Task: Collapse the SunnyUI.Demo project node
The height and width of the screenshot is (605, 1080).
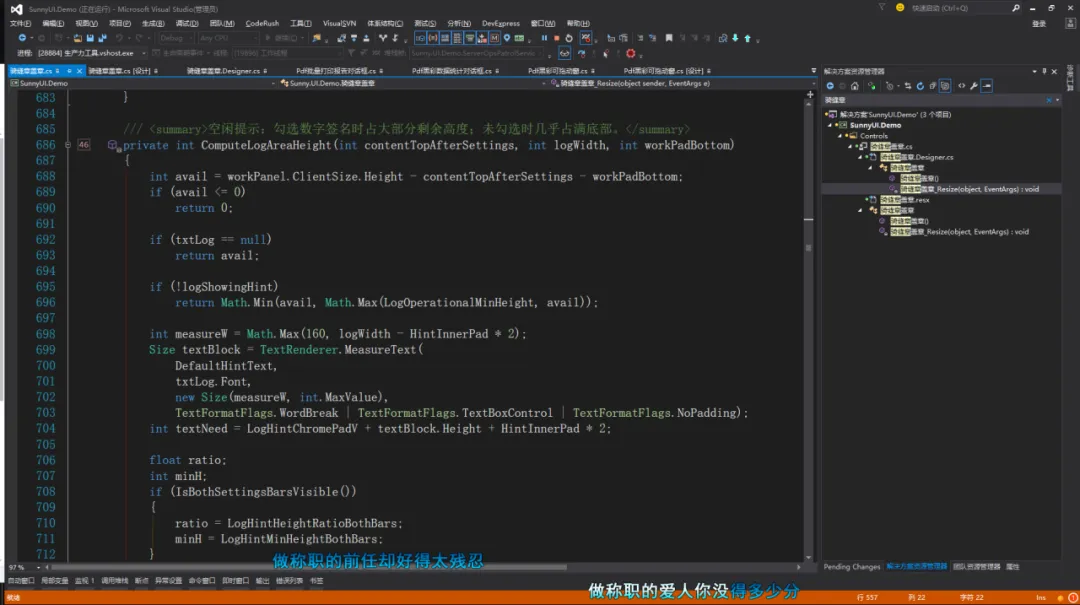Action: pyautogui.click(x=830, y=125)
